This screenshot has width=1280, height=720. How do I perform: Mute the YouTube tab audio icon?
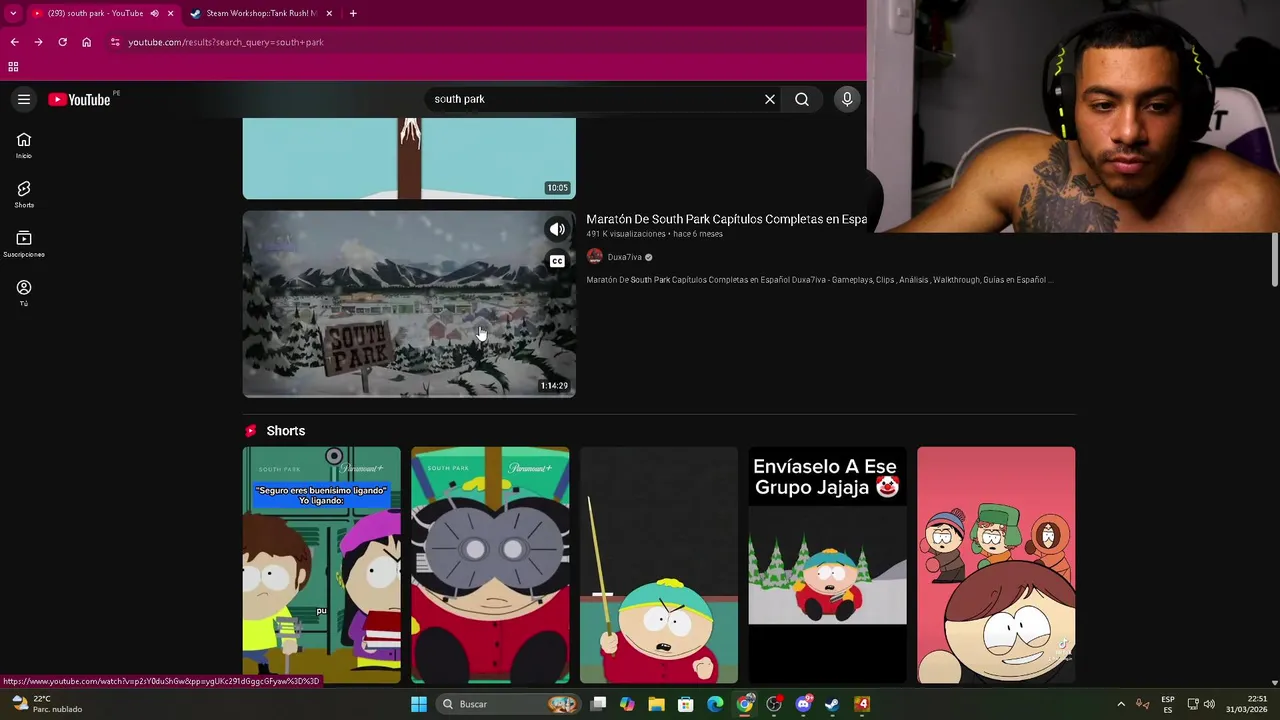pos(154,13)
